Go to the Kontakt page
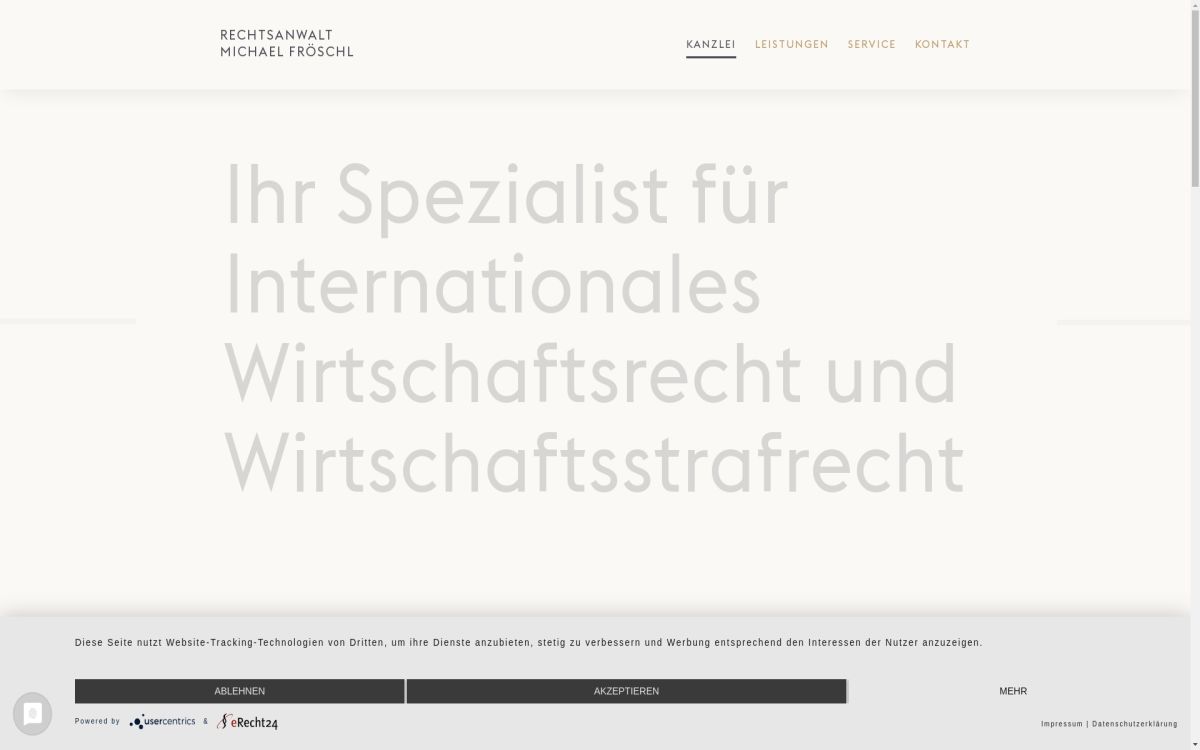Screen dimensions: 1200x750 942,44
